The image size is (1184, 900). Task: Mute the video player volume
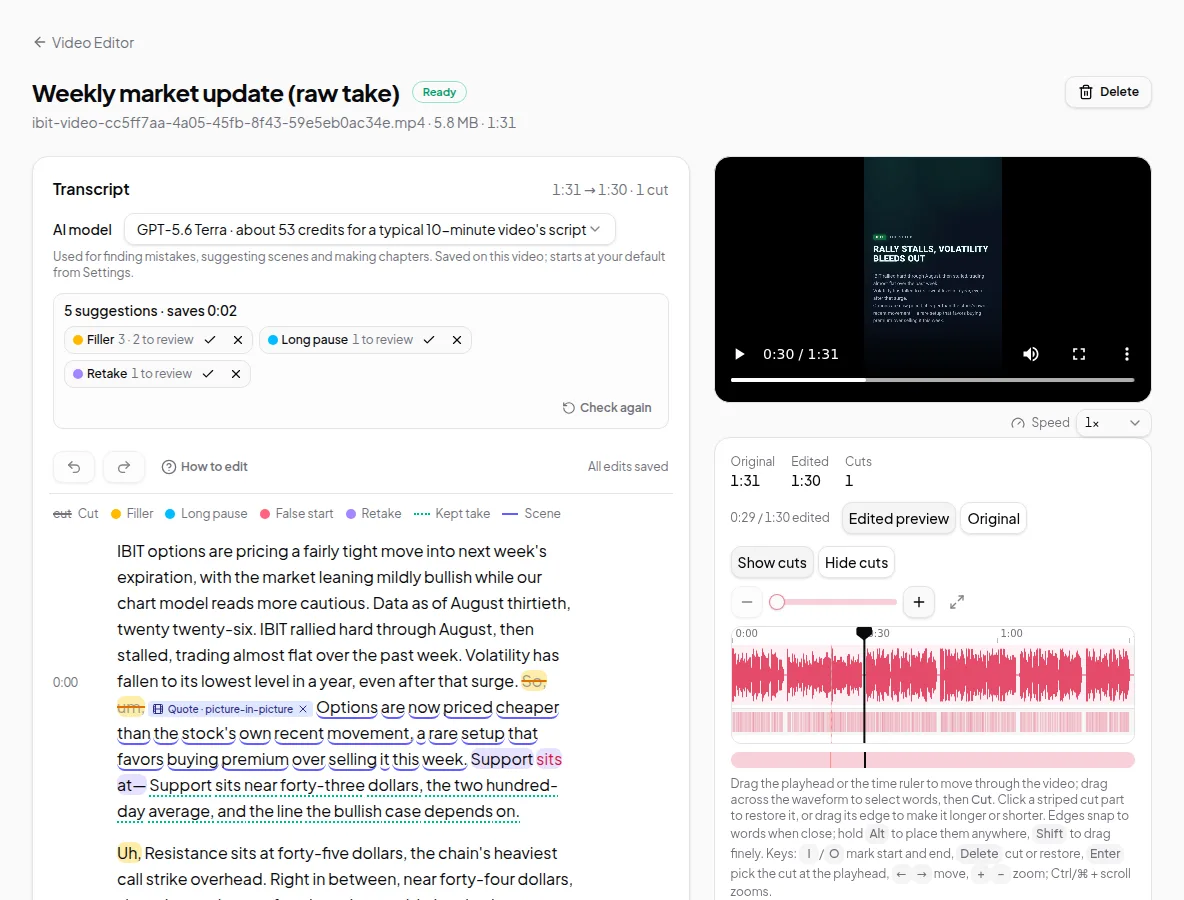pos(1031,354)
